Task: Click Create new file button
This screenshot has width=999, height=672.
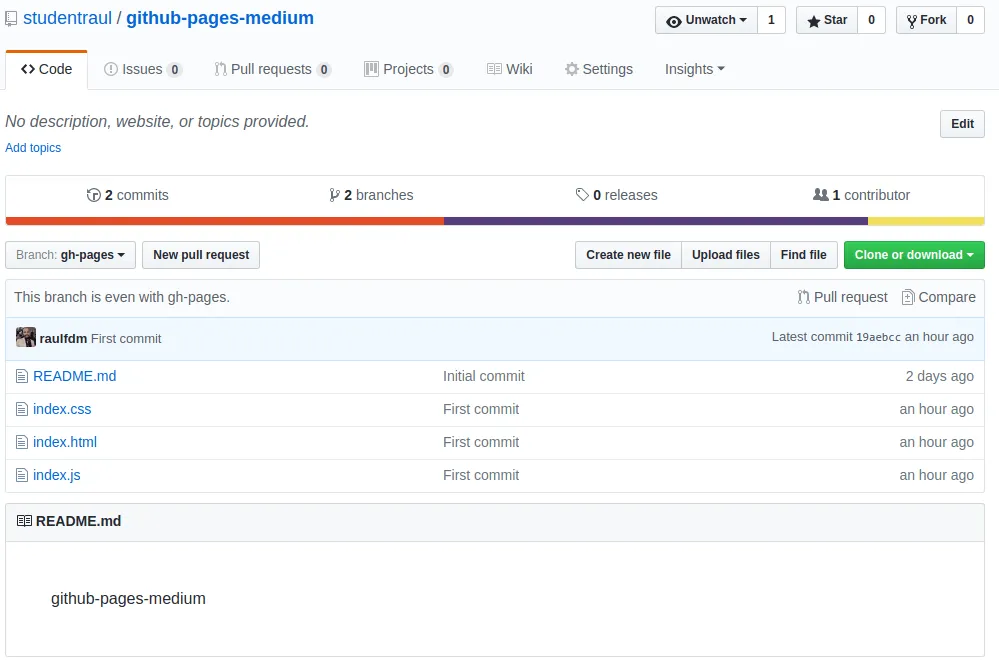Action: coord(628,255)
